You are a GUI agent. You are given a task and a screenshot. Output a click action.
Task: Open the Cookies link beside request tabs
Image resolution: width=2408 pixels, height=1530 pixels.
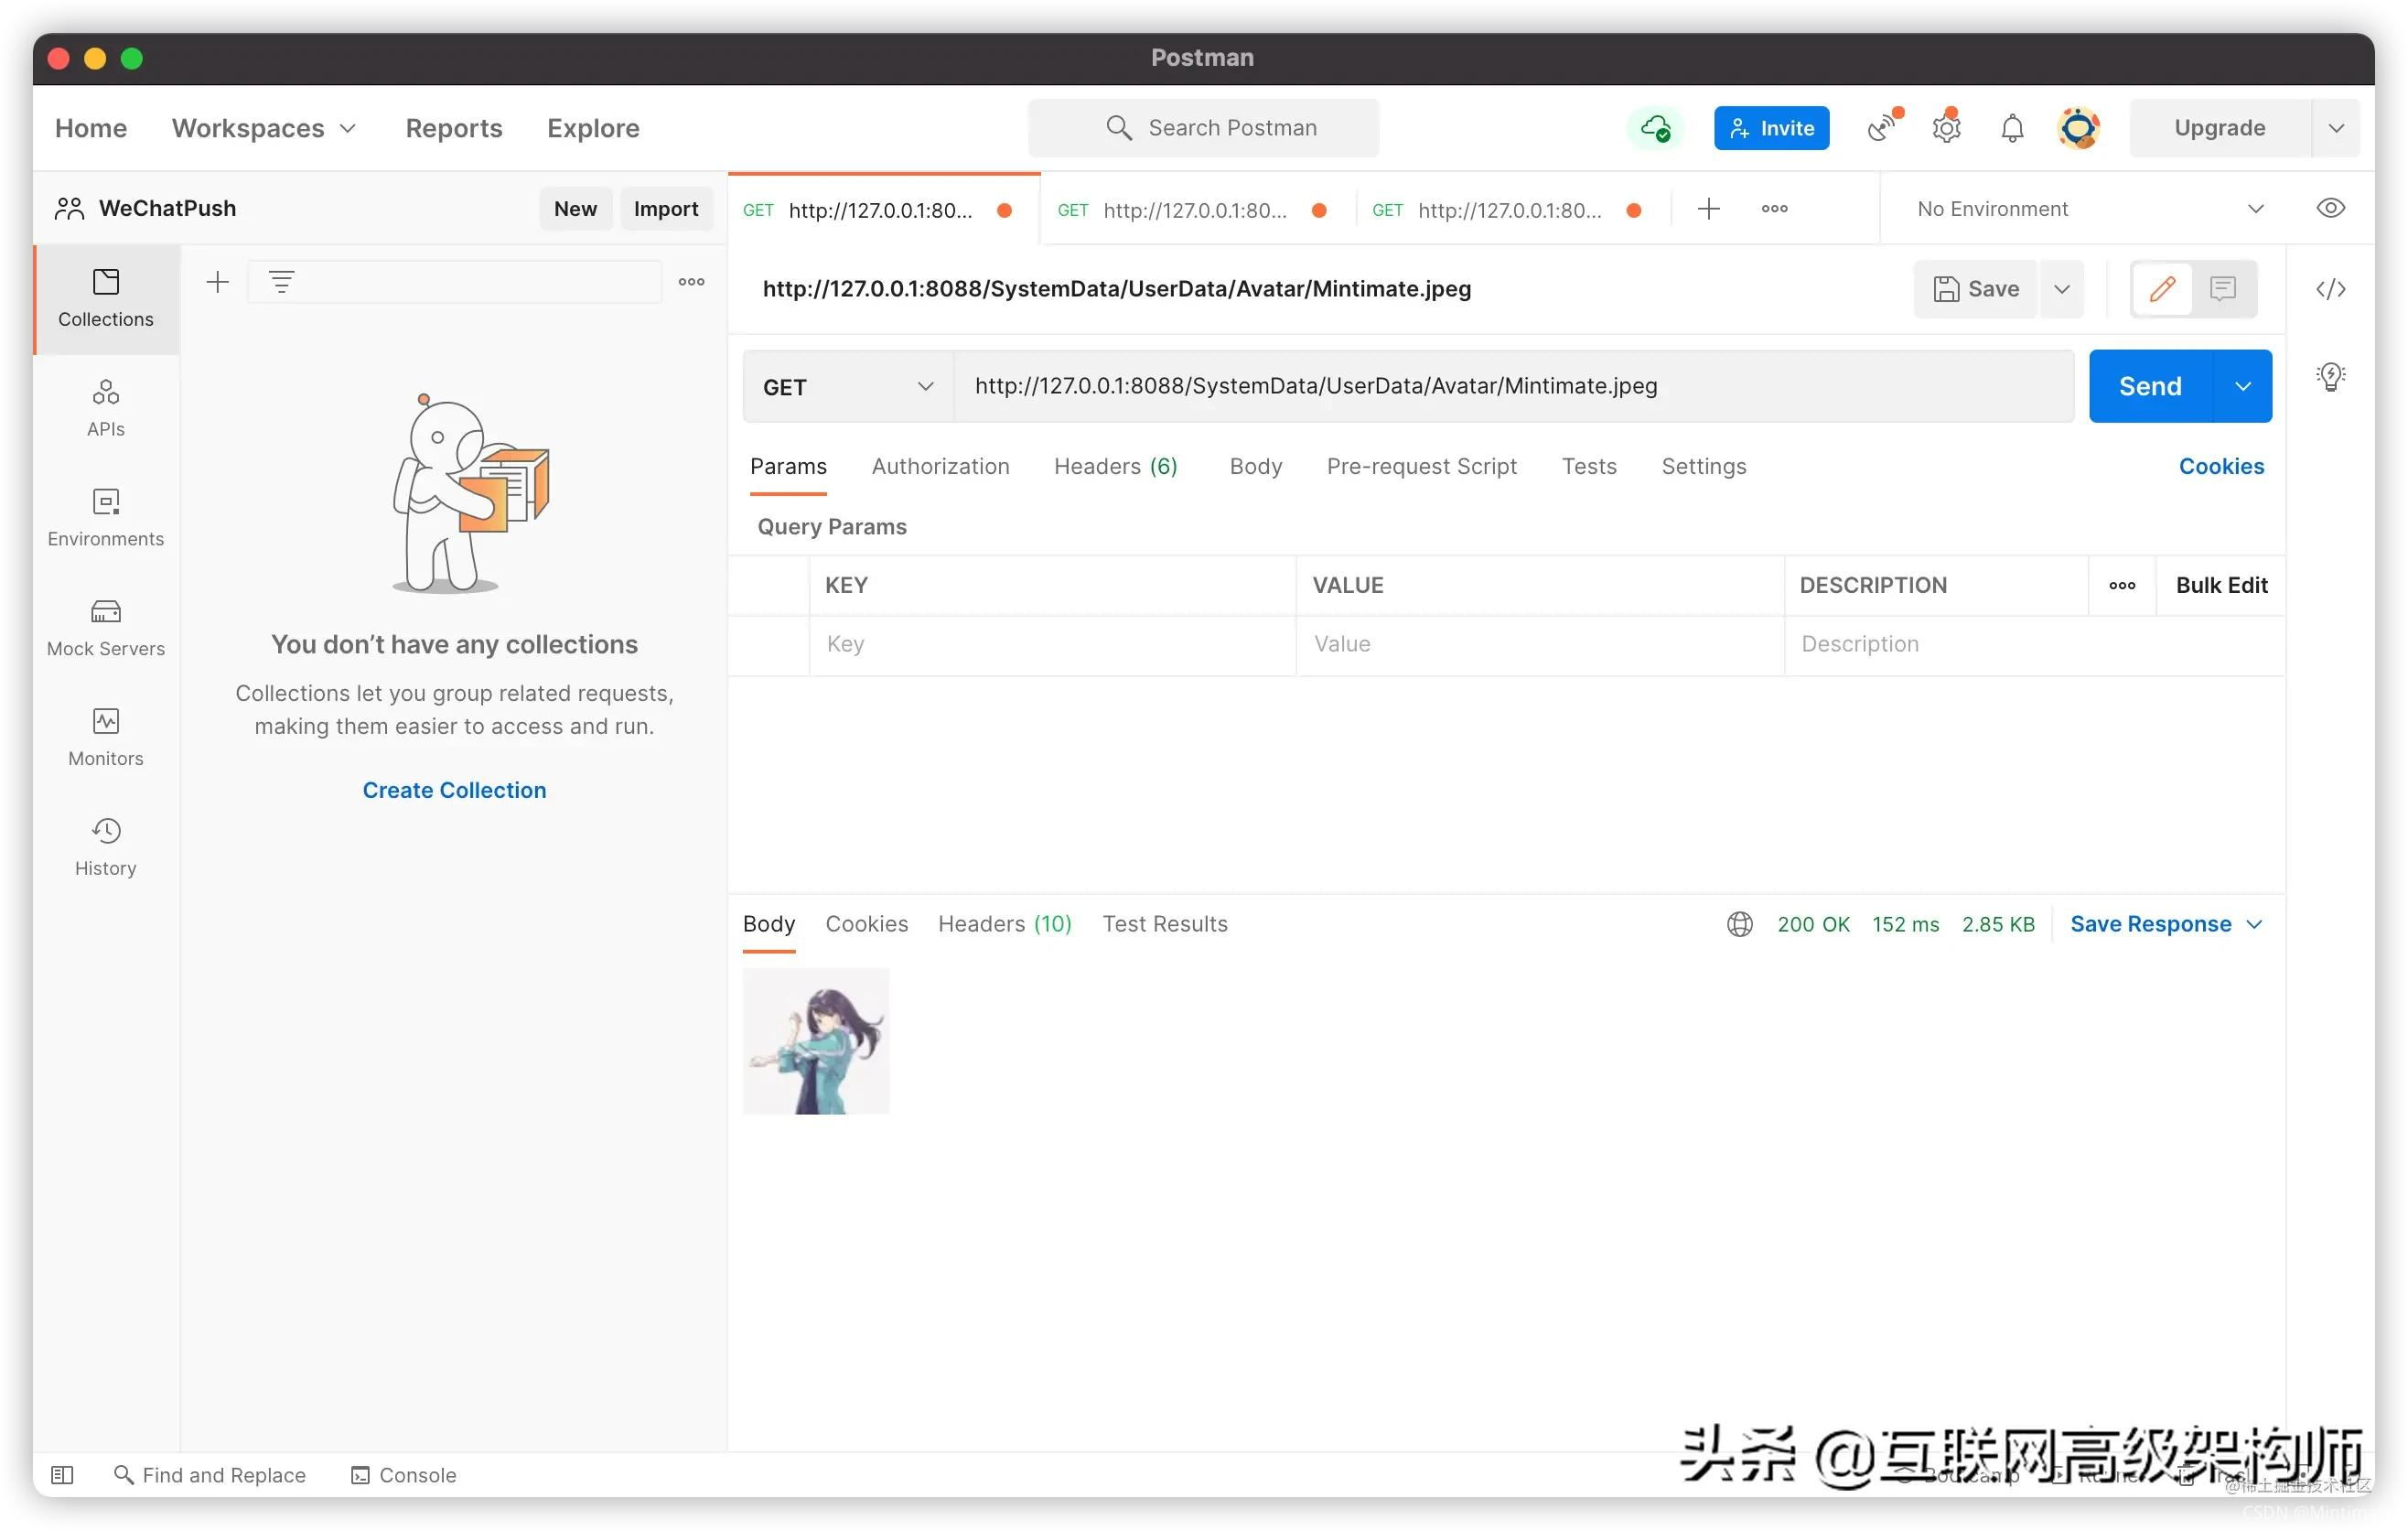click(x=2220, y=466)
